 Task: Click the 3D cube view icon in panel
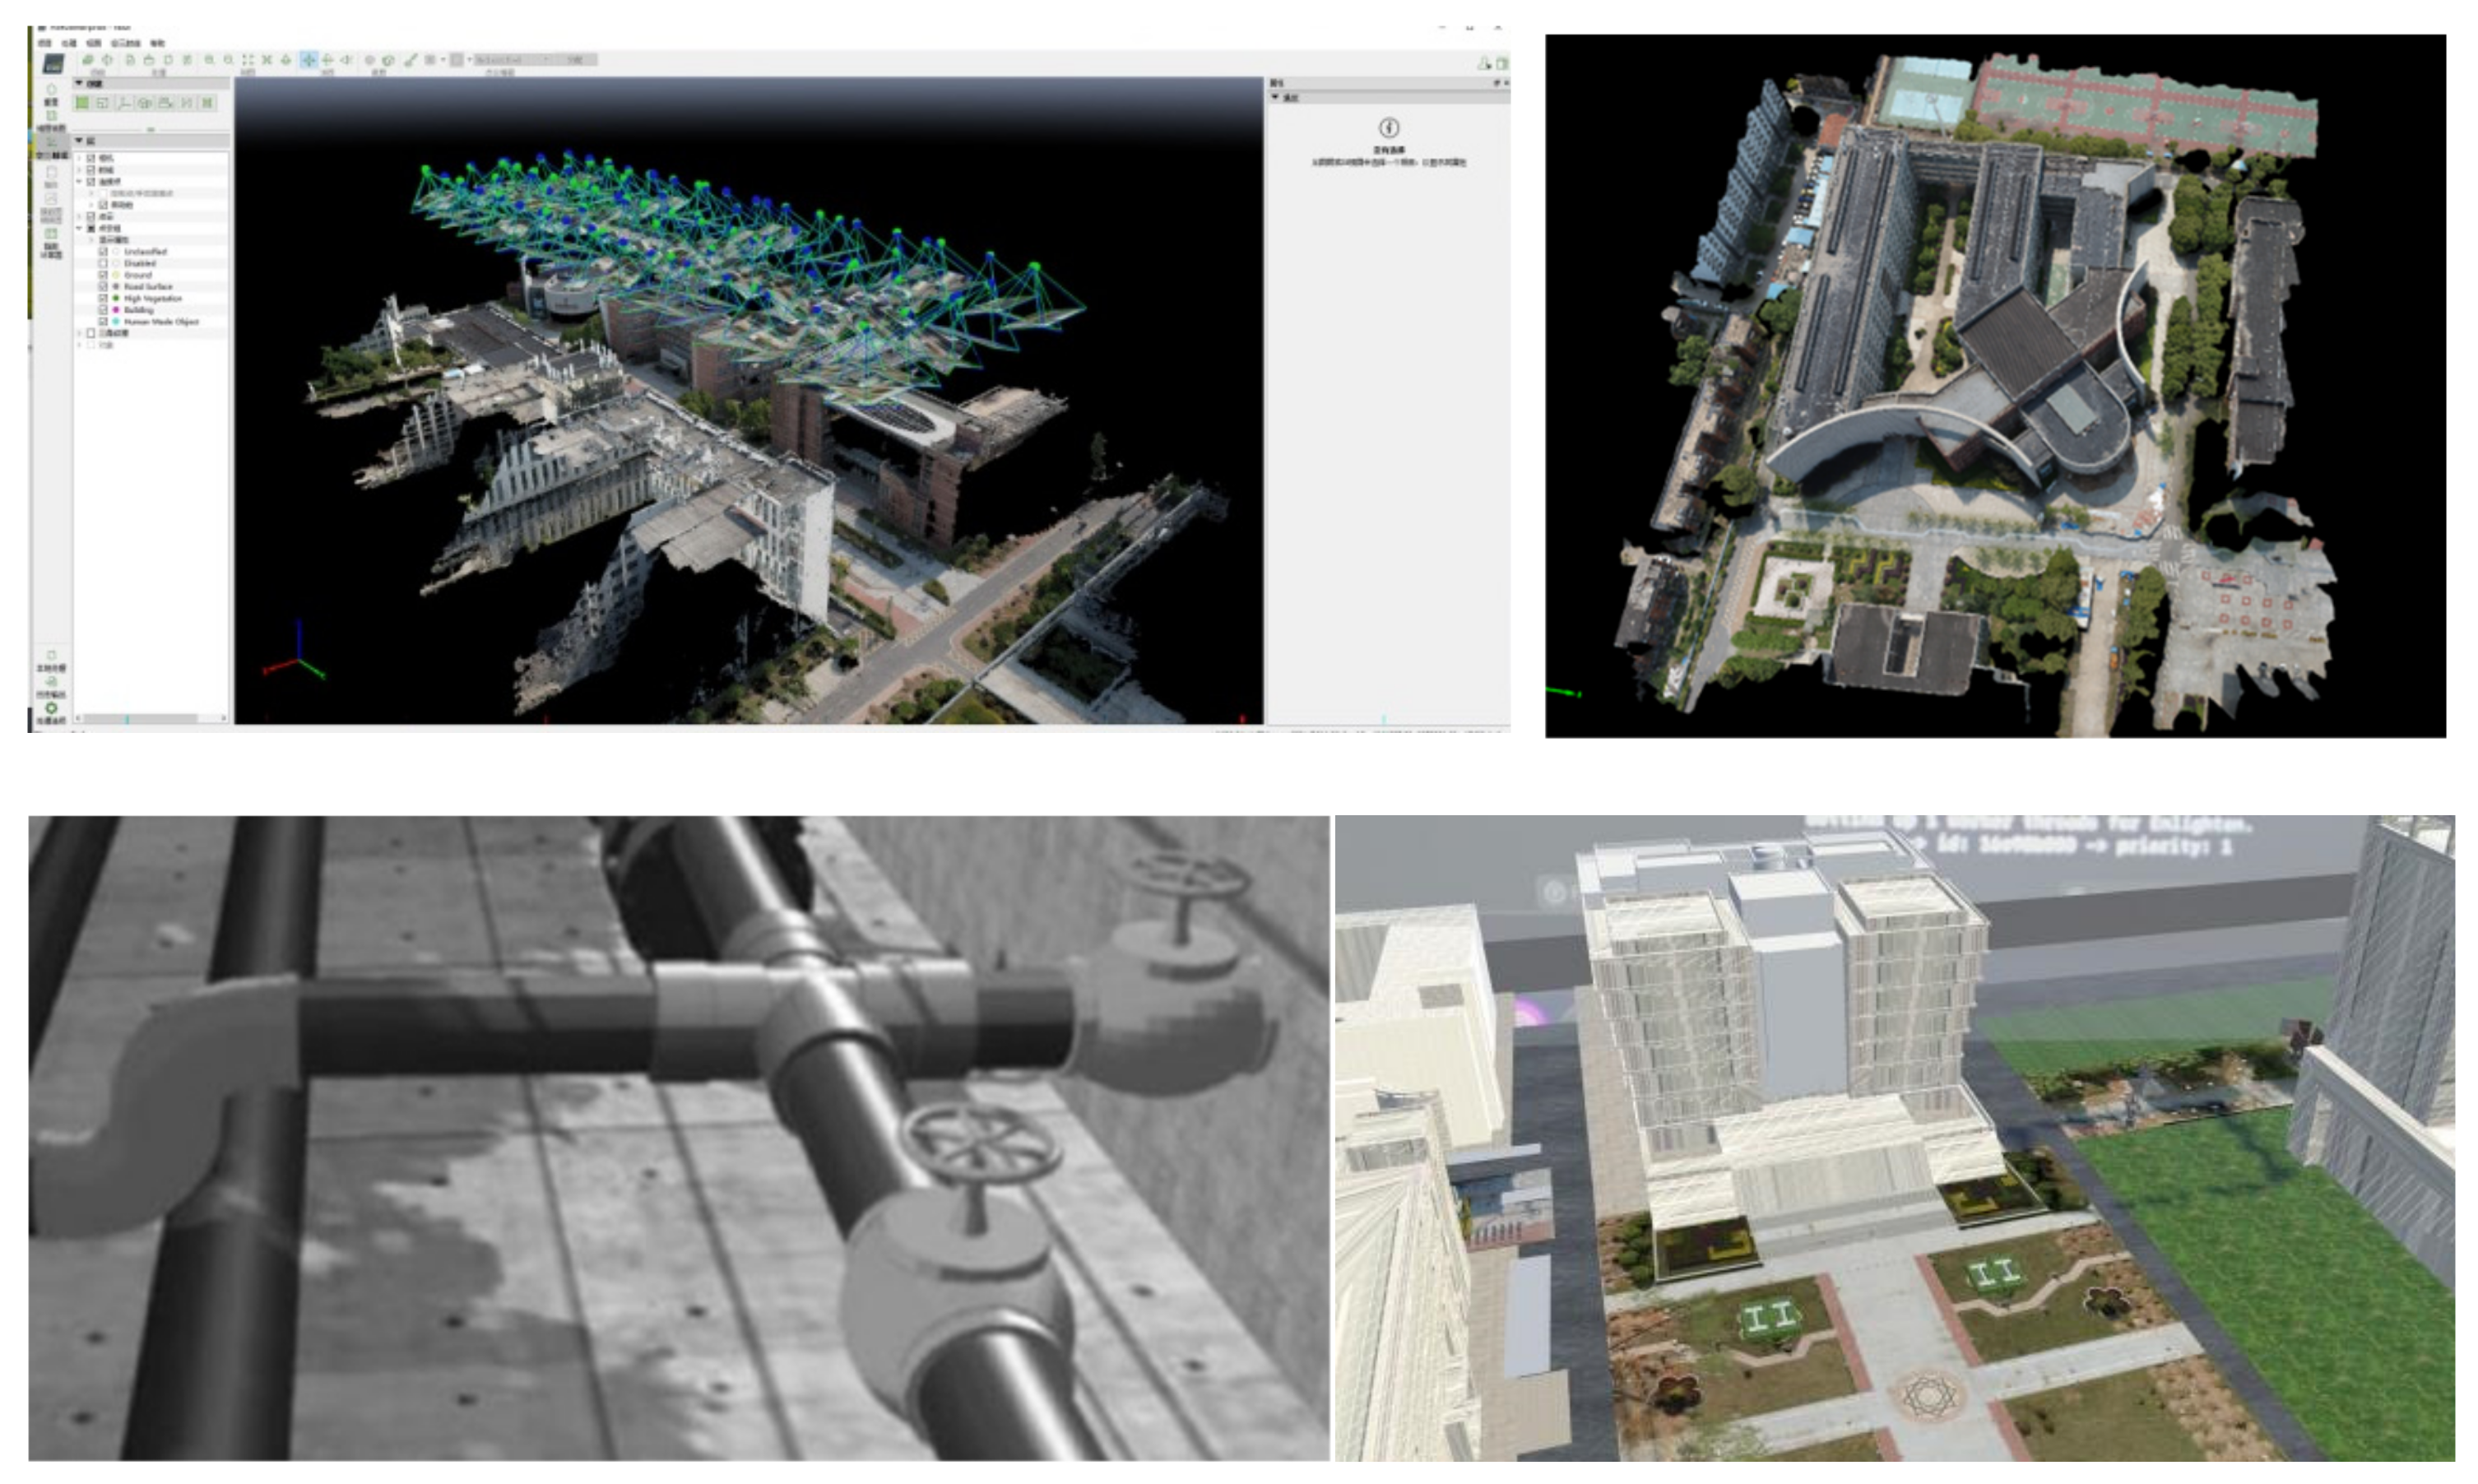[x=145, y=103]
